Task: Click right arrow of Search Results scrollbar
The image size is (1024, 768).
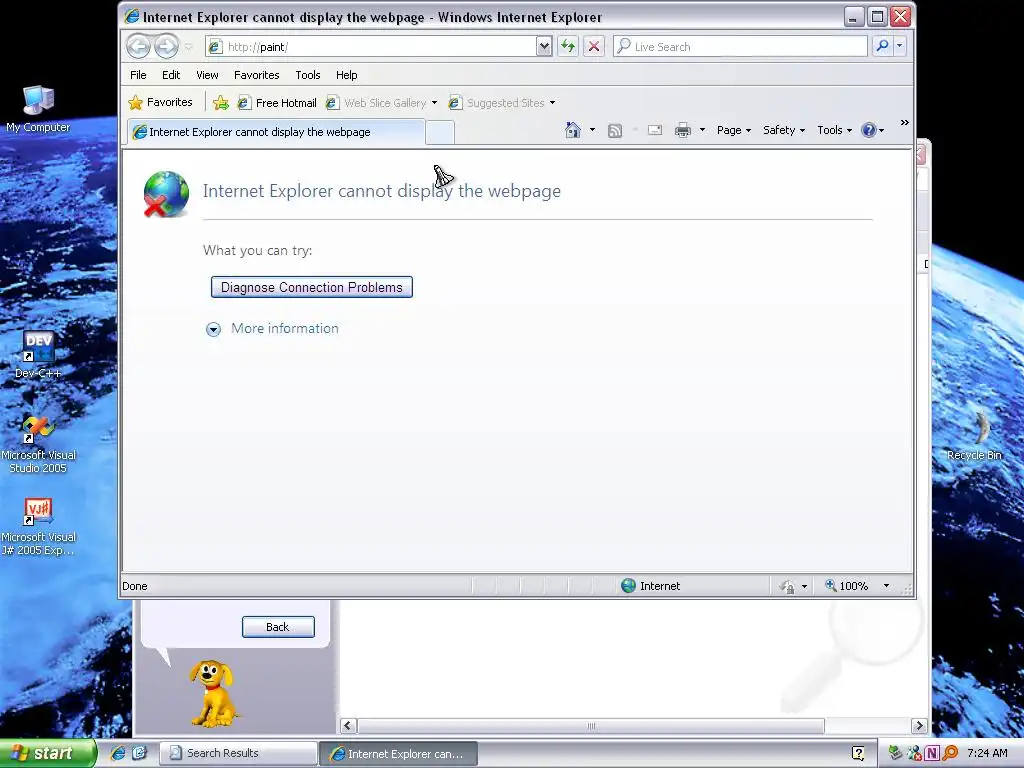Action: [x=920, y=726]
